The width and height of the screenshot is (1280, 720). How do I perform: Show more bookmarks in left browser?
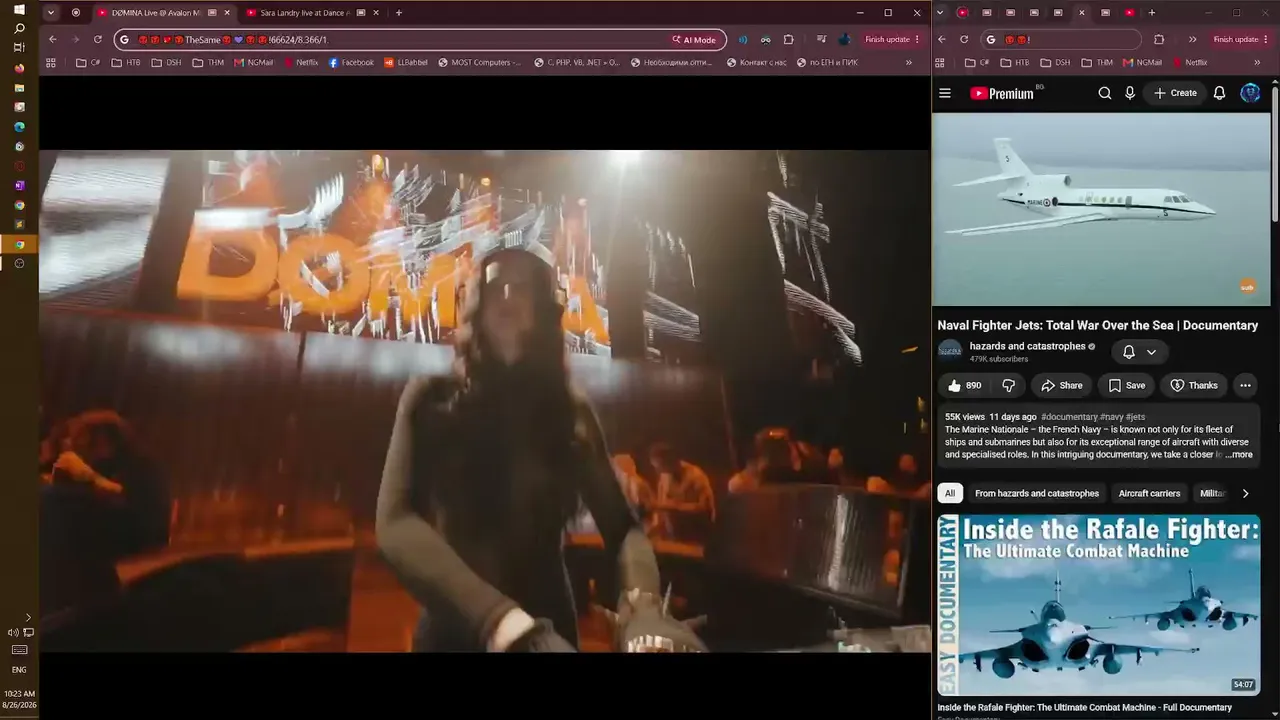[x=909, y=62]
